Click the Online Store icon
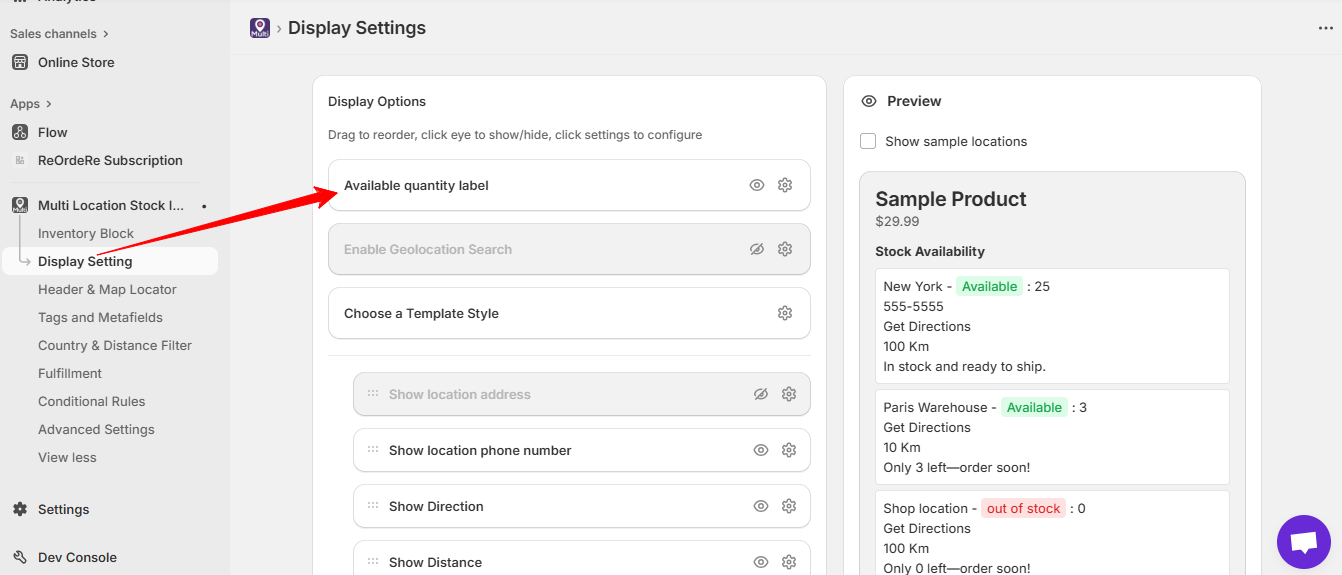The height and width of the screenshot is (575, 1342). point(20,62)
